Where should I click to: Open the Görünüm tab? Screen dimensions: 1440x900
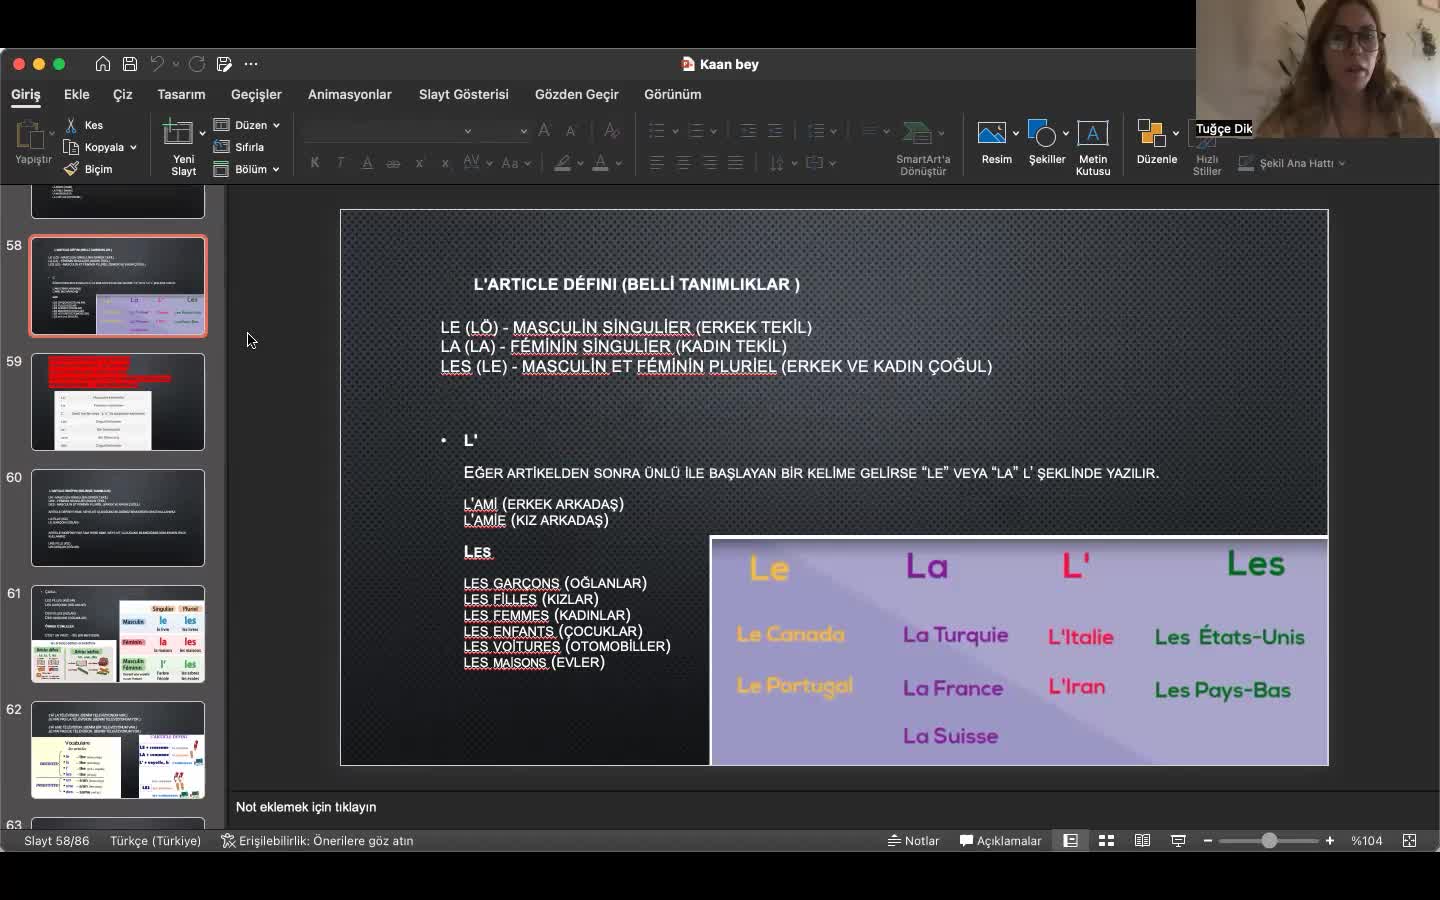(x=673, y=94)
